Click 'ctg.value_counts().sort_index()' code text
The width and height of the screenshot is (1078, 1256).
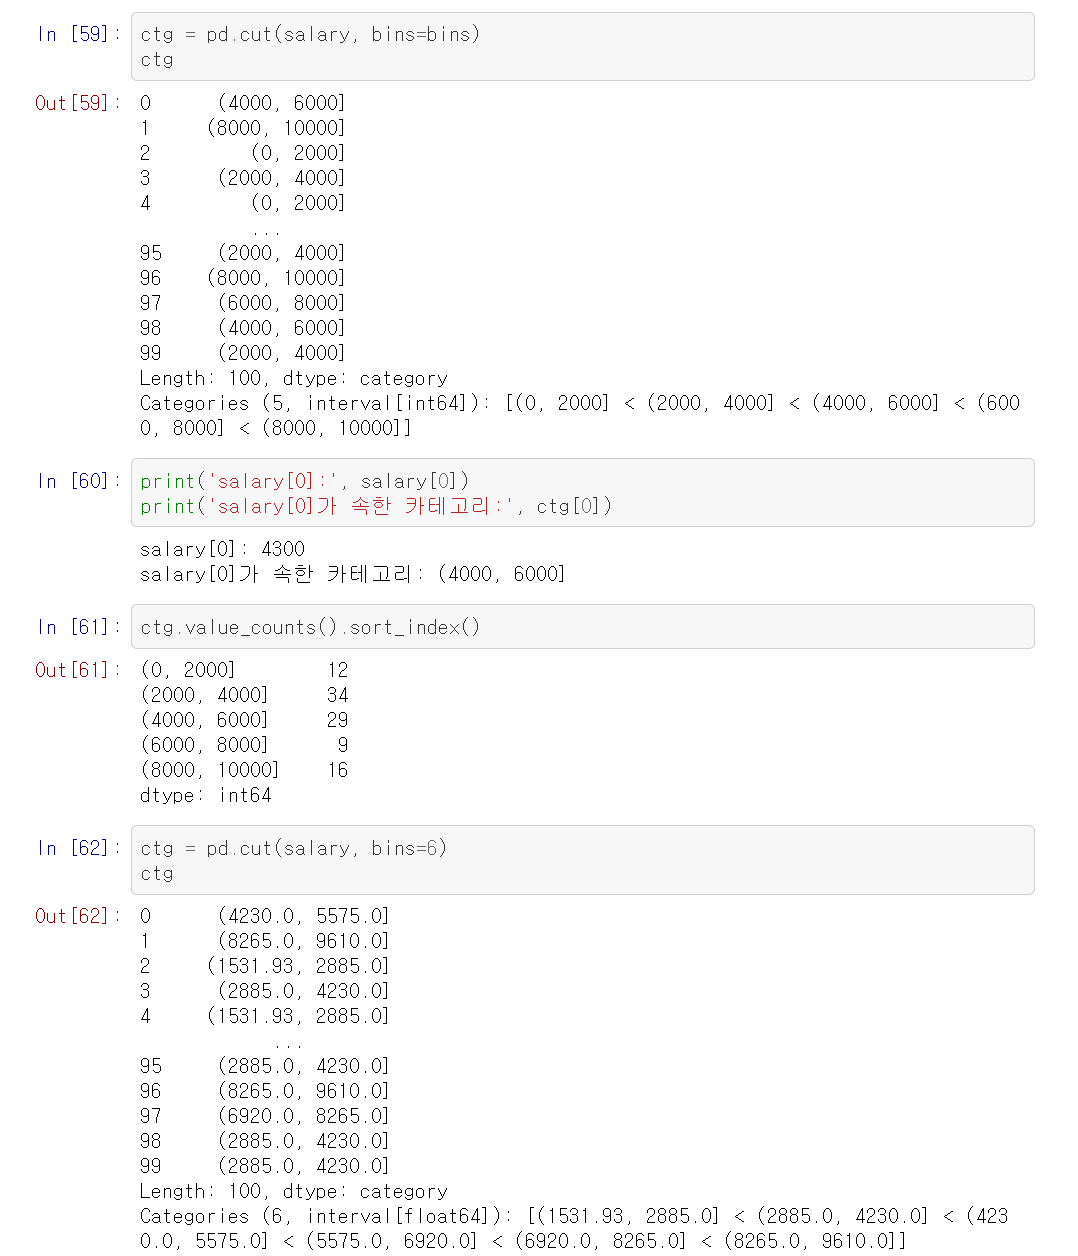click(x=310, y=627)
